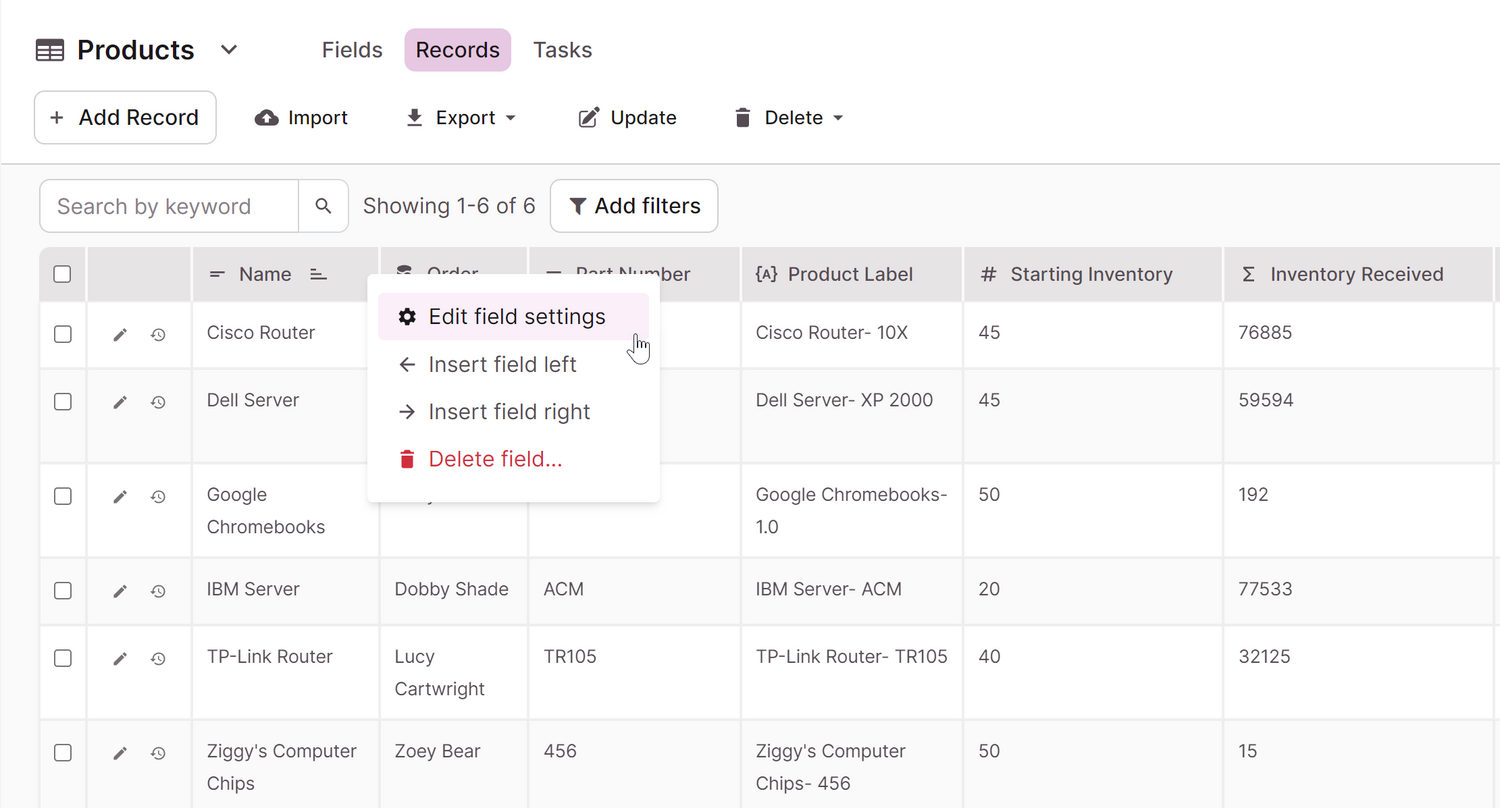The height and width of the screenshot is (808, 1500).
Task: Open the Delete dropdown menu
Action: click(789, 118)
